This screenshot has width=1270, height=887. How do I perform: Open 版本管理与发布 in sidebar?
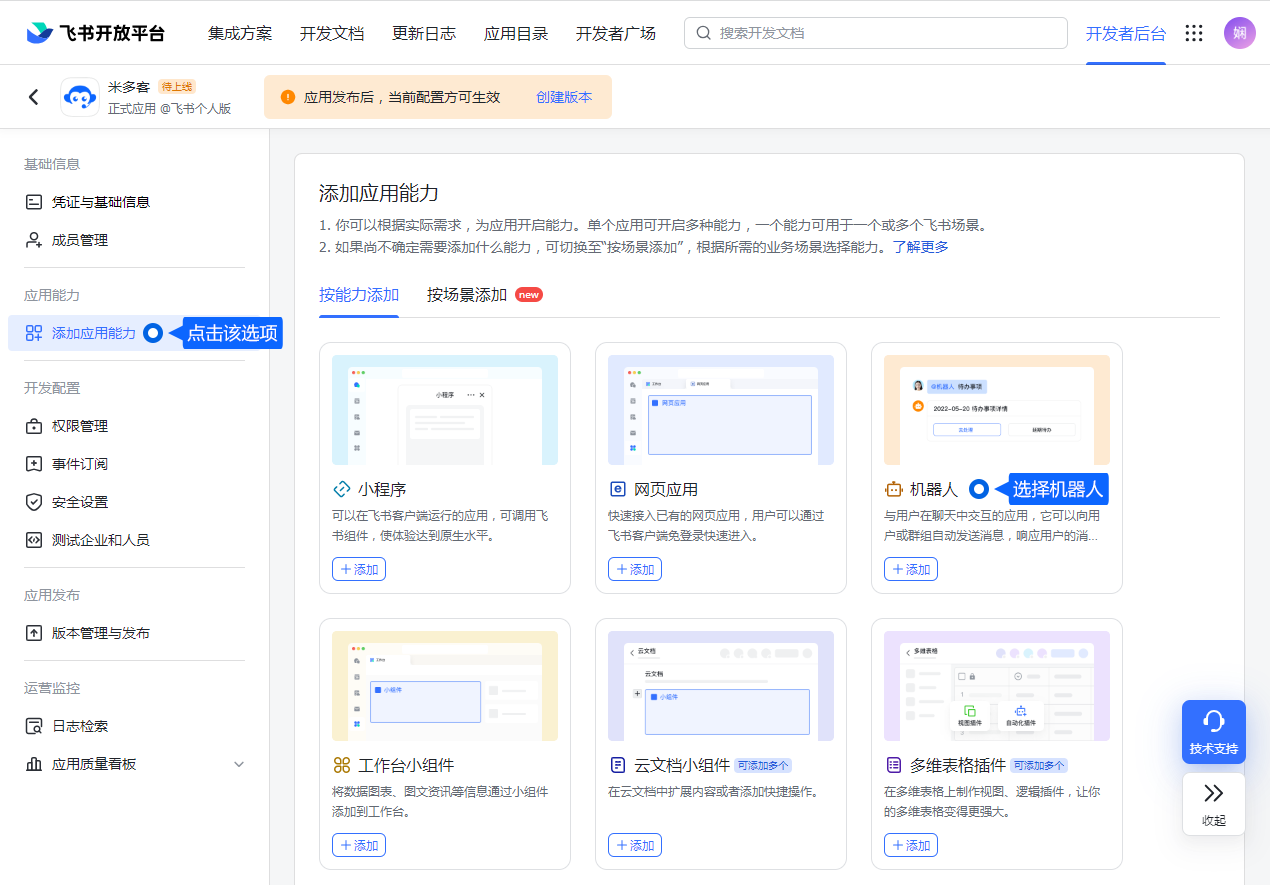pos(100,633)
